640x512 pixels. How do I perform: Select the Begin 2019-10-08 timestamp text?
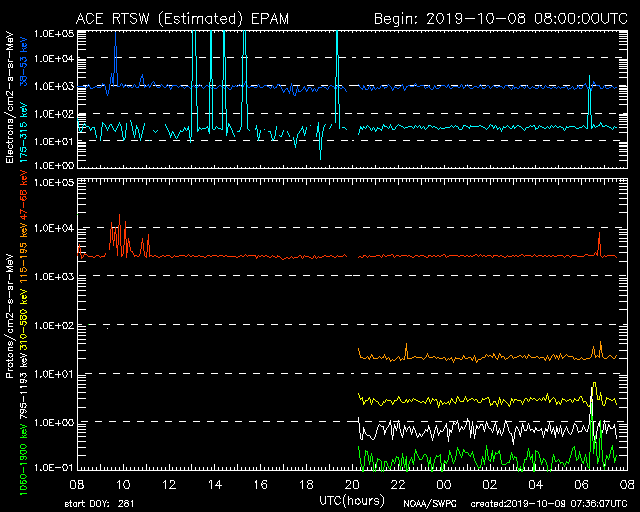pos(500,18)
